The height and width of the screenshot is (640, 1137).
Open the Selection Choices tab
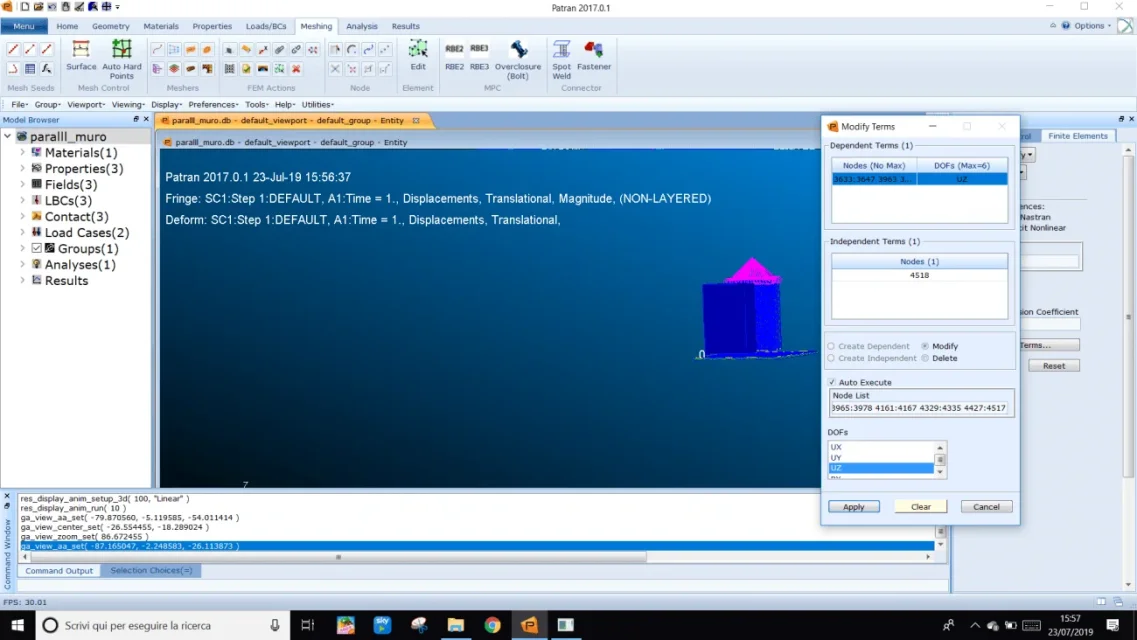click(x=151, y=570)
